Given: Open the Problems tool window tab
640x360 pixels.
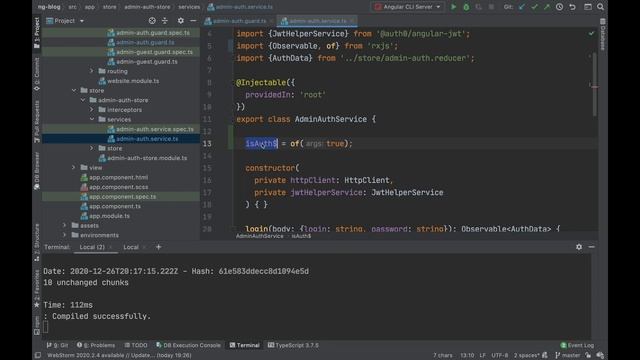Looking at the screenshot, I should pos(96,345).
